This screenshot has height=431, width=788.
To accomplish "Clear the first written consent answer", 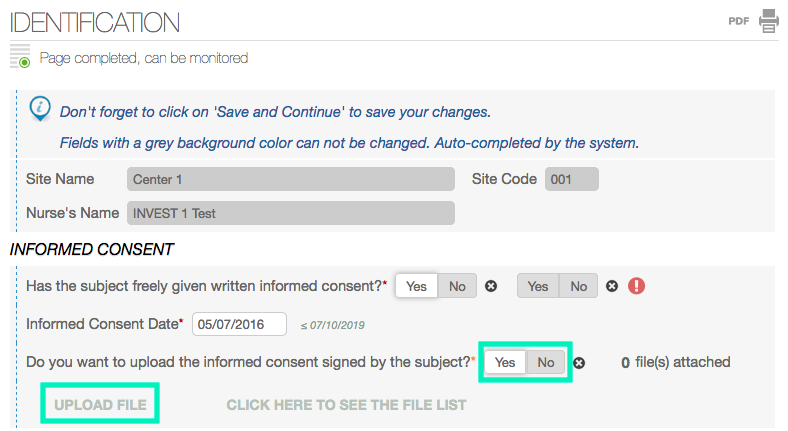I will click(x=491, y=286).
